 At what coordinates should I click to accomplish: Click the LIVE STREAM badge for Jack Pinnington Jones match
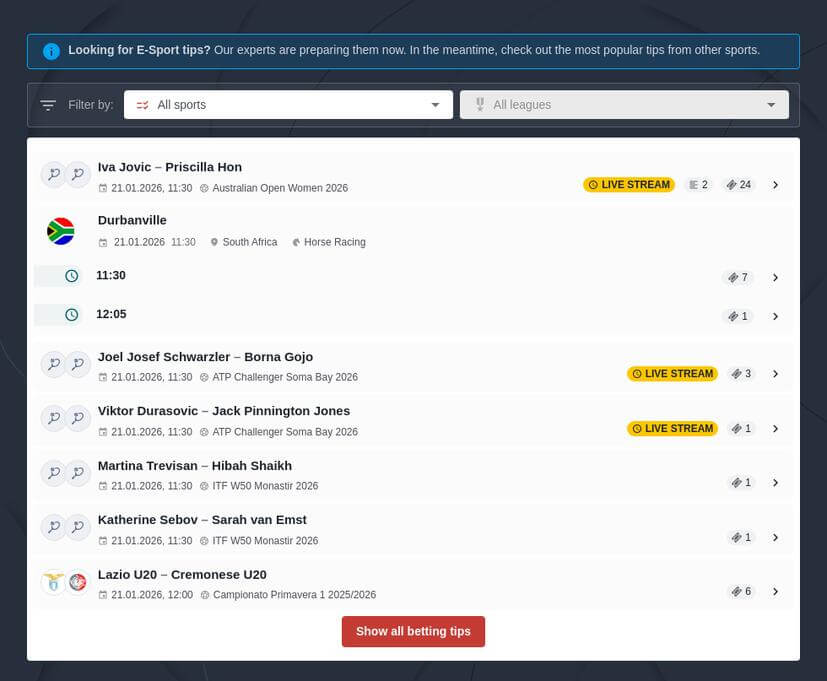(671, 428)
